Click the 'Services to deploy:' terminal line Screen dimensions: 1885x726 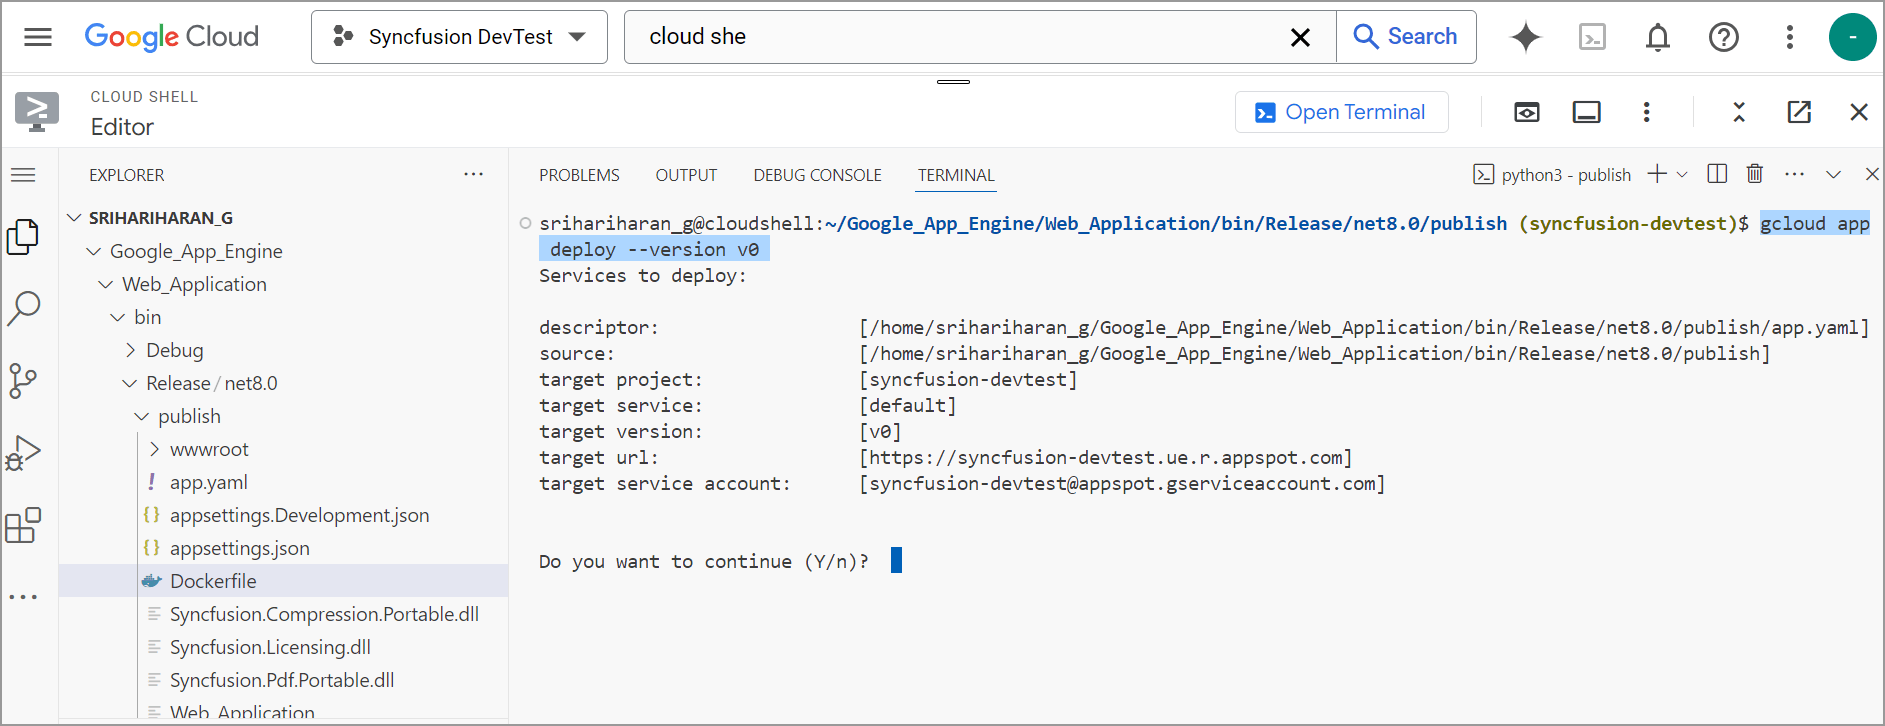pyautogui.click(x=642, y=275)
